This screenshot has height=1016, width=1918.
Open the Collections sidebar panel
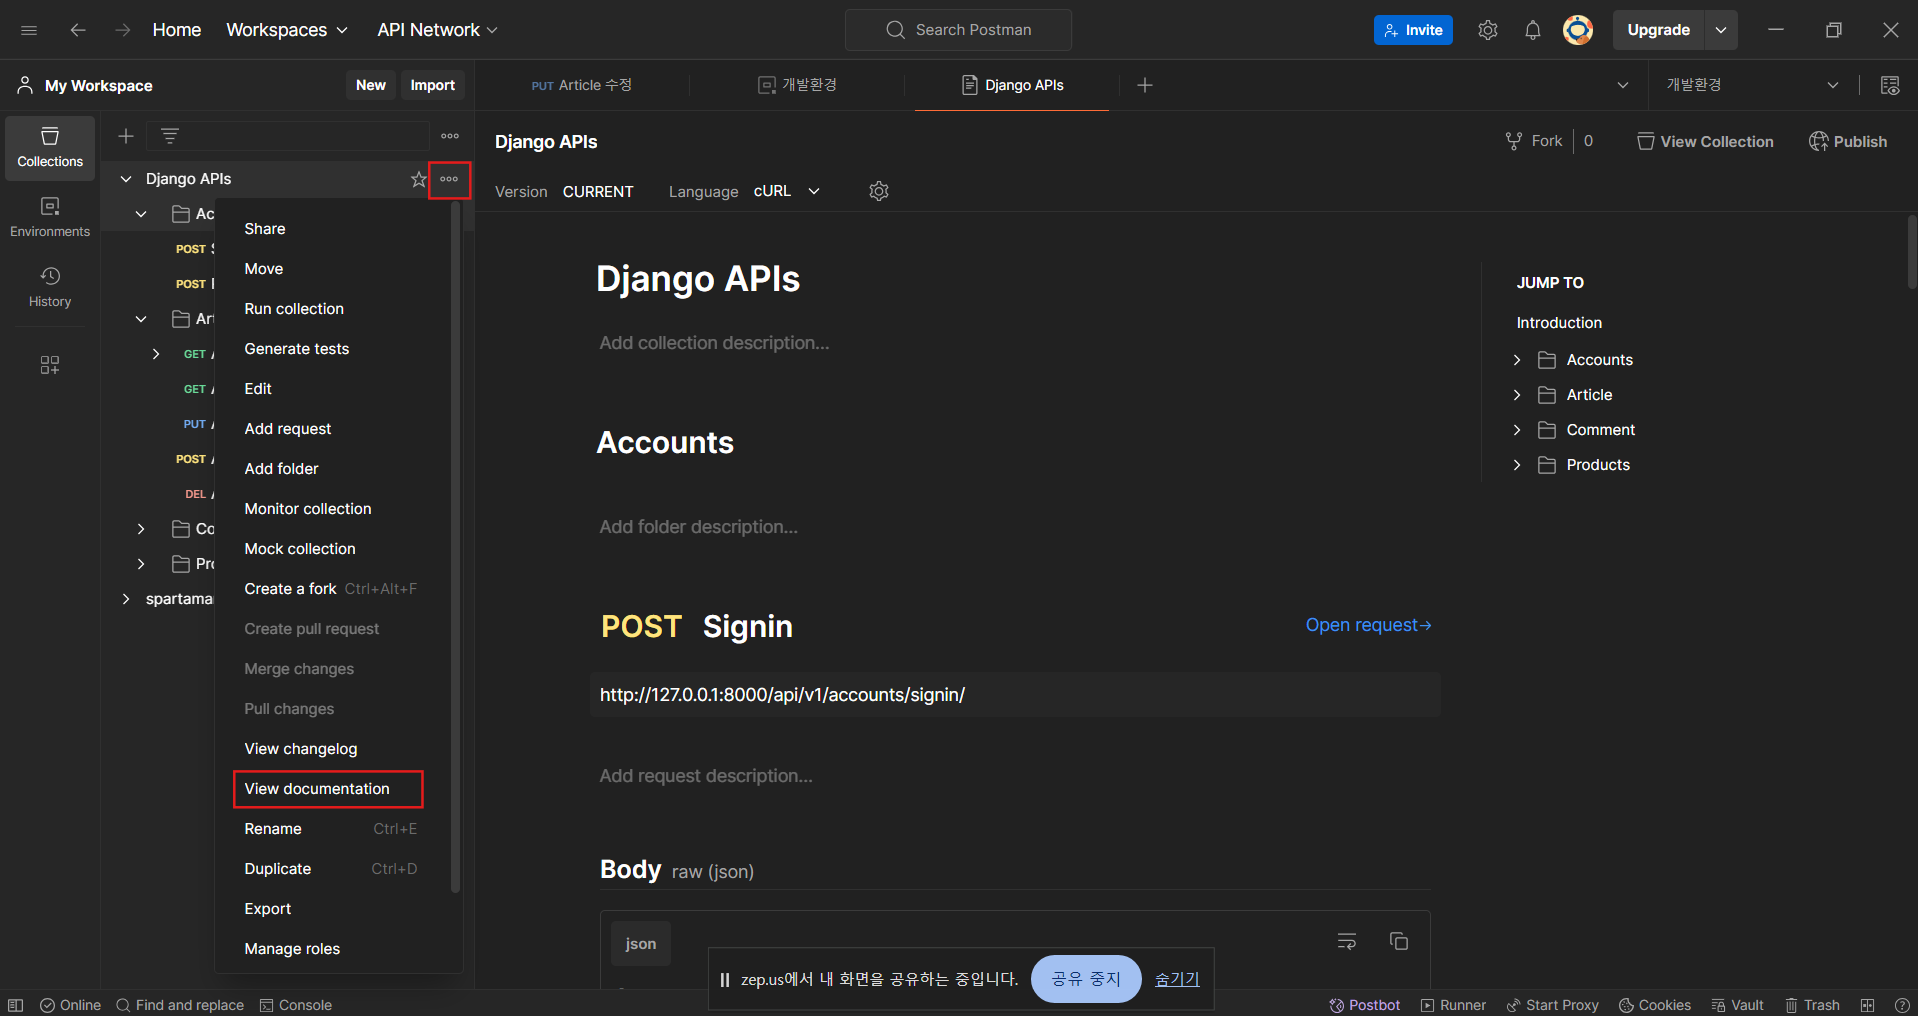[50, 148]
